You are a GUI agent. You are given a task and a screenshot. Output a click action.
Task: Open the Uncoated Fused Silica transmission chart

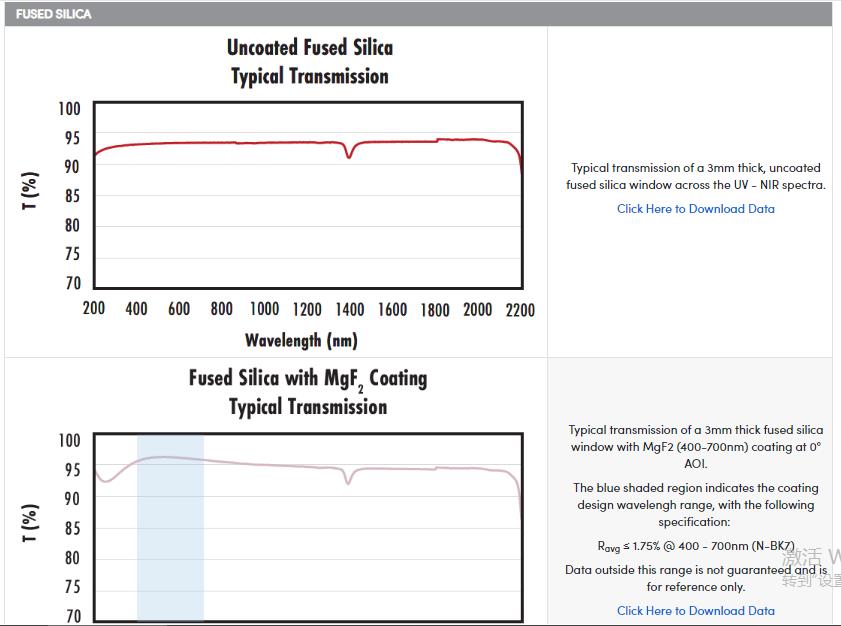tap(308, 195)
